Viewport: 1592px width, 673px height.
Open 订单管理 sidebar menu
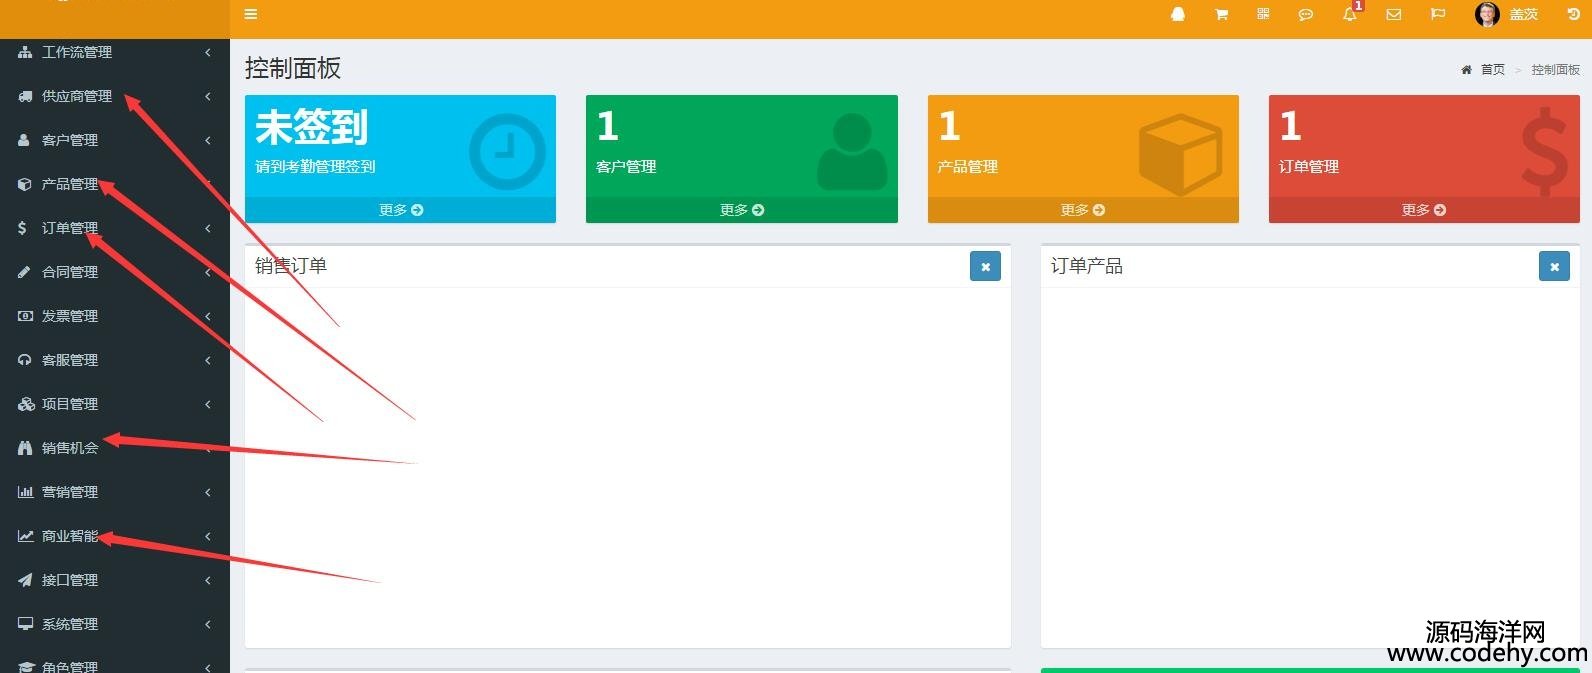tap(115, 228)
